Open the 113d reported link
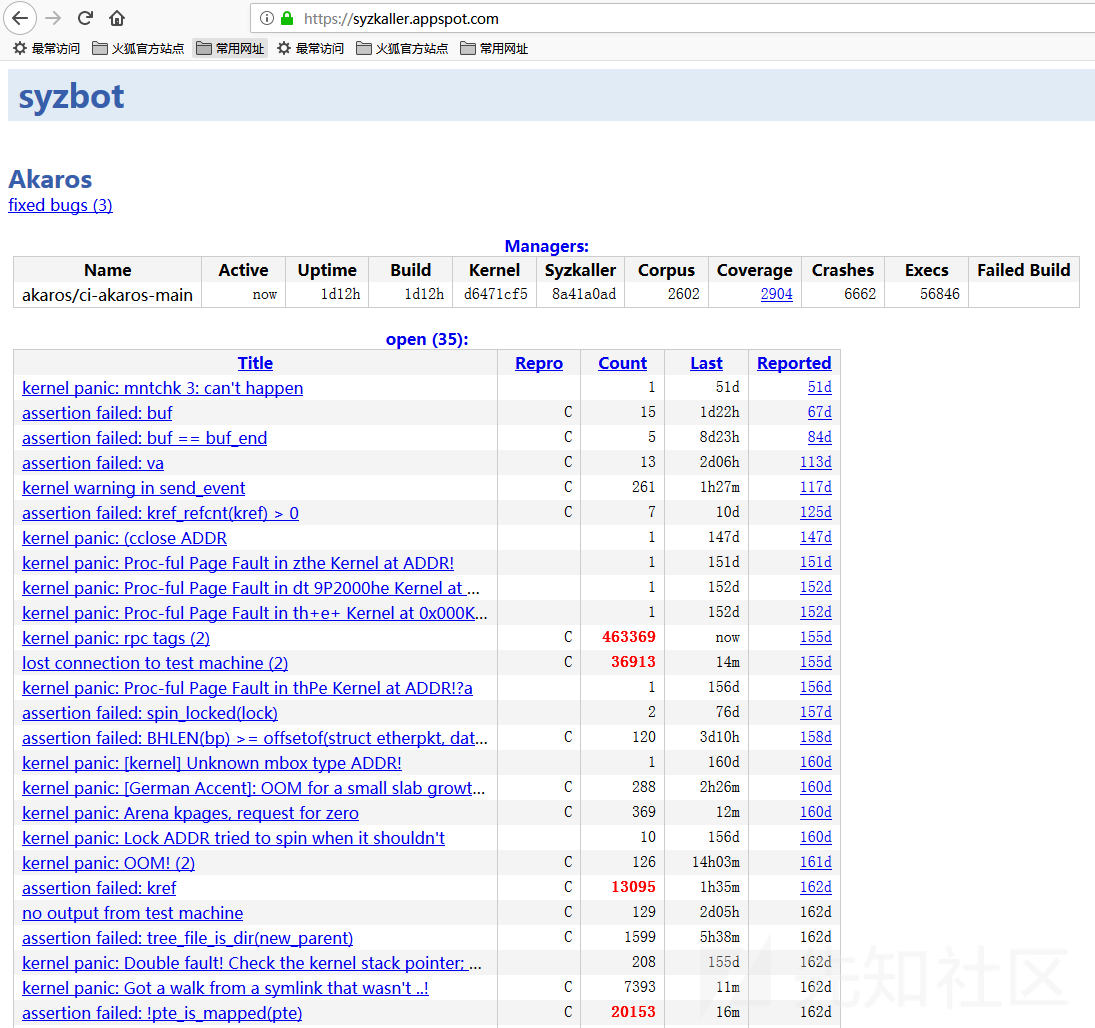 click(x=816, y=462)
